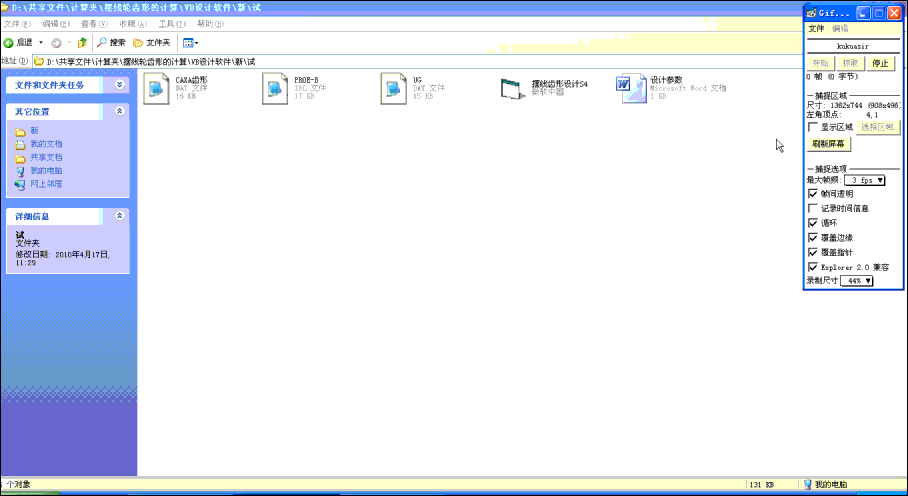Go up one folder level
The height and width of the screenshot is (496, 908).
point(82,42)
